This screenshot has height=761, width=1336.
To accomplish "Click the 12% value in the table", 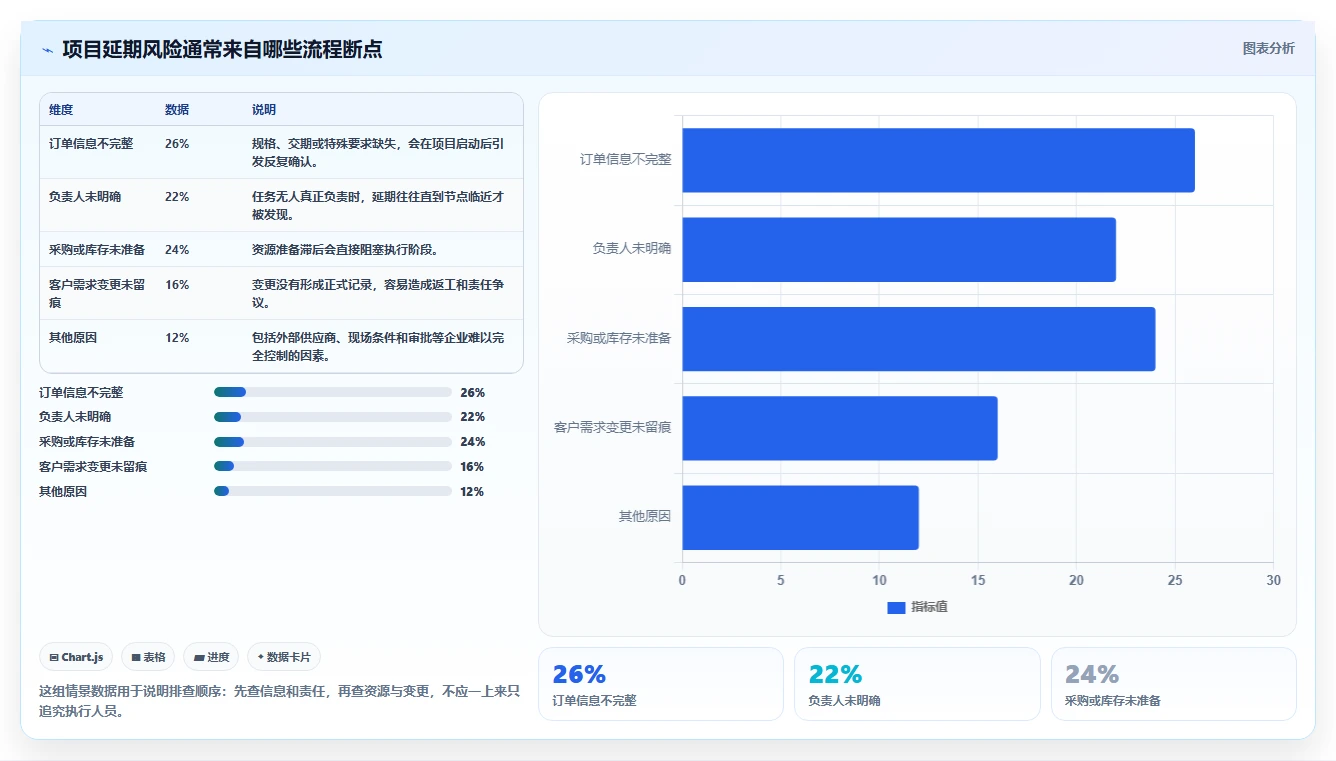I will (x=177, y=338).
